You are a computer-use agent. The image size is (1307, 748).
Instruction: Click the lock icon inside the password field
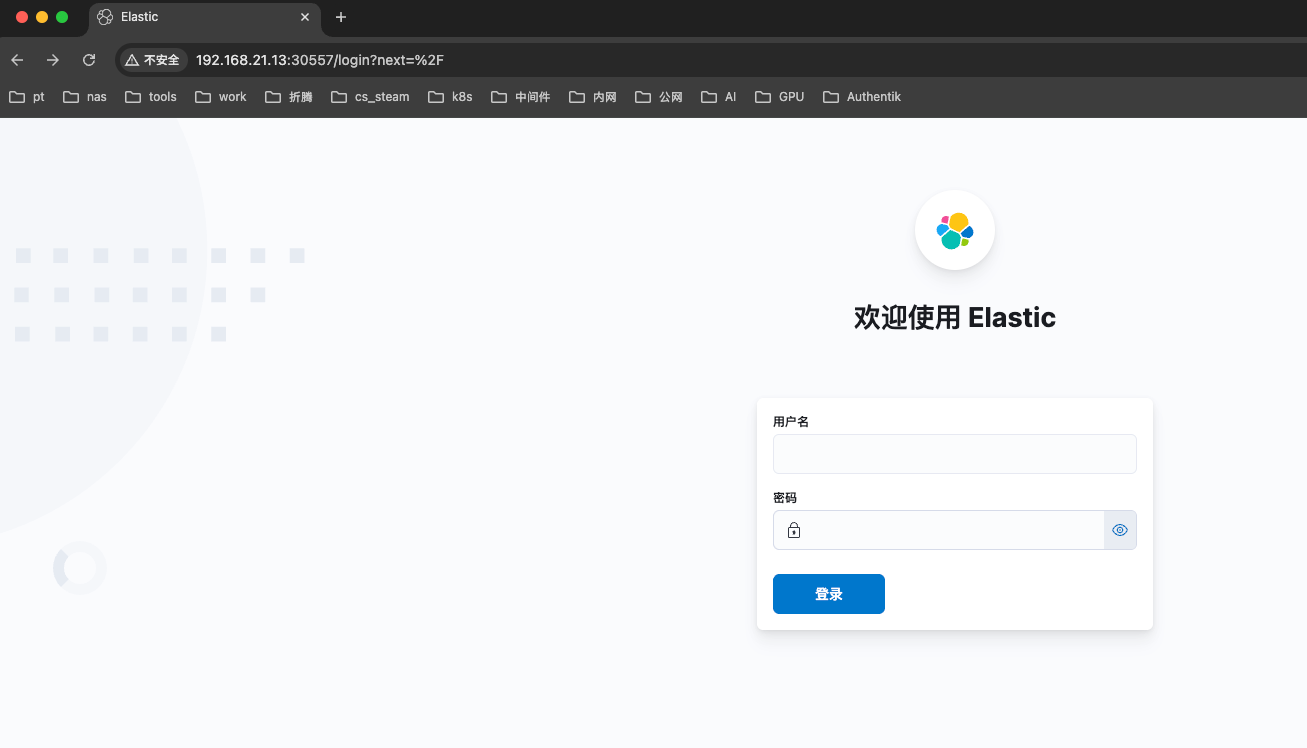pos(793,530)
